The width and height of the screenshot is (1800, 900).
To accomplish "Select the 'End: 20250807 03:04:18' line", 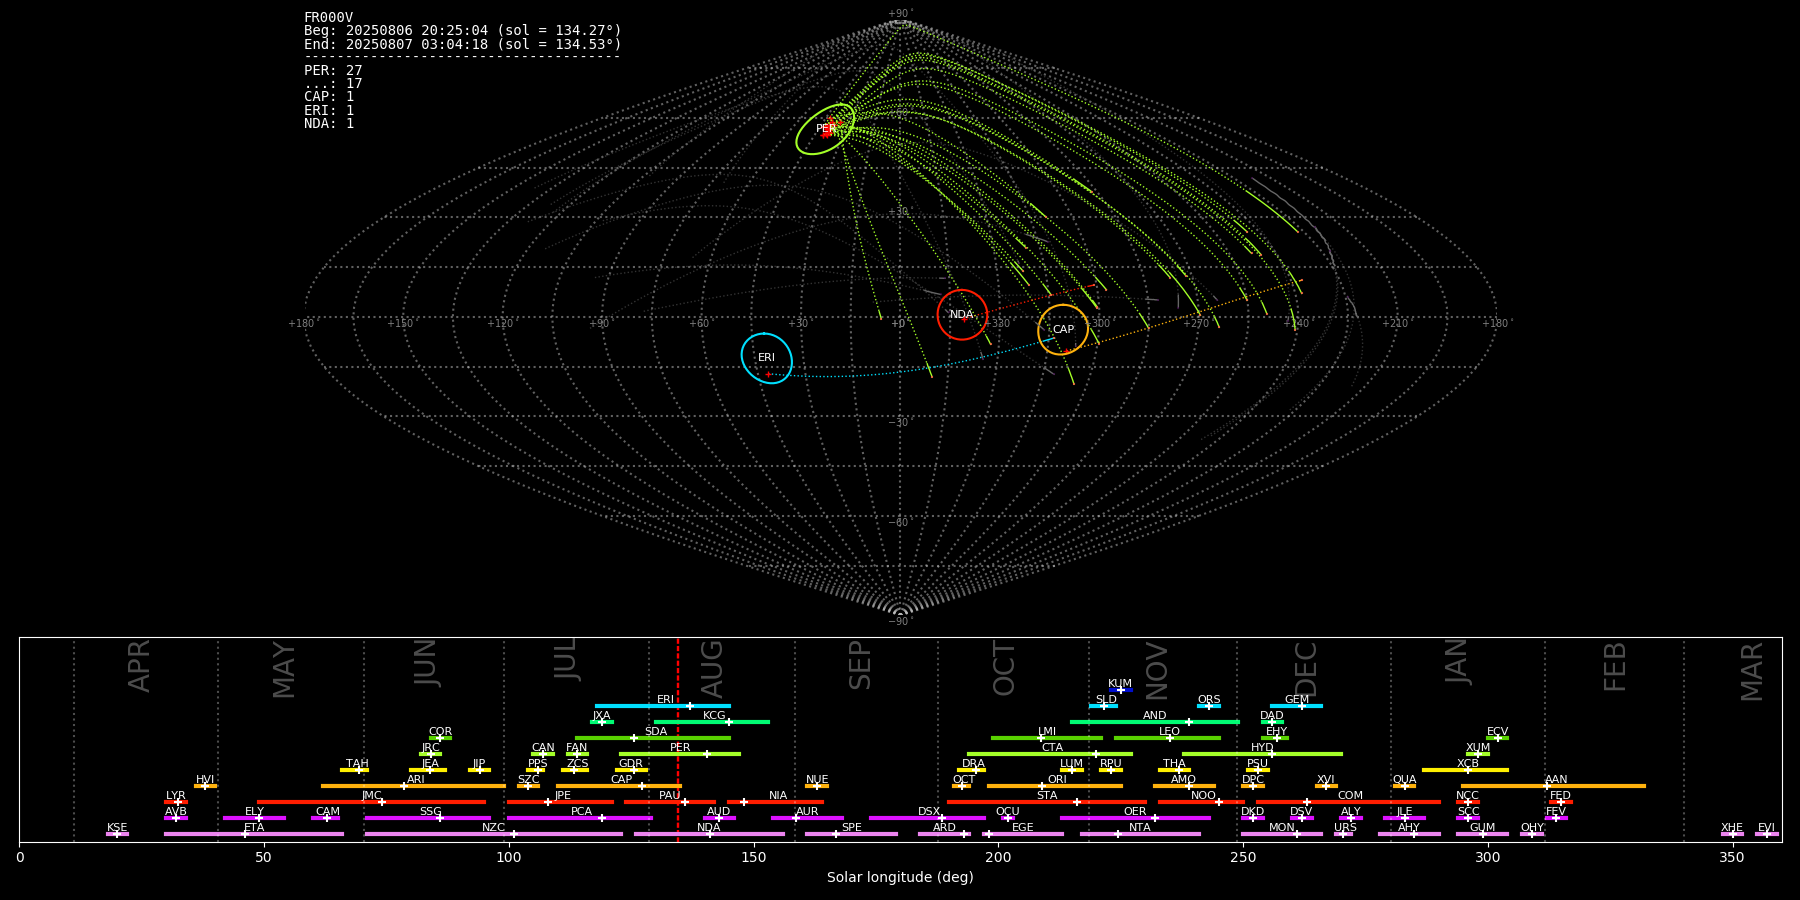I will tap(463, 44).
